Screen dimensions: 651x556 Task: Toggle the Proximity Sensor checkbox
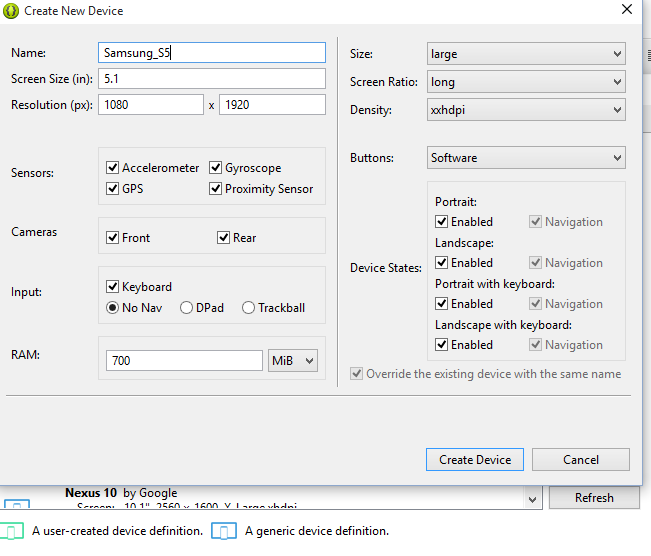click(x=215, y=189)
